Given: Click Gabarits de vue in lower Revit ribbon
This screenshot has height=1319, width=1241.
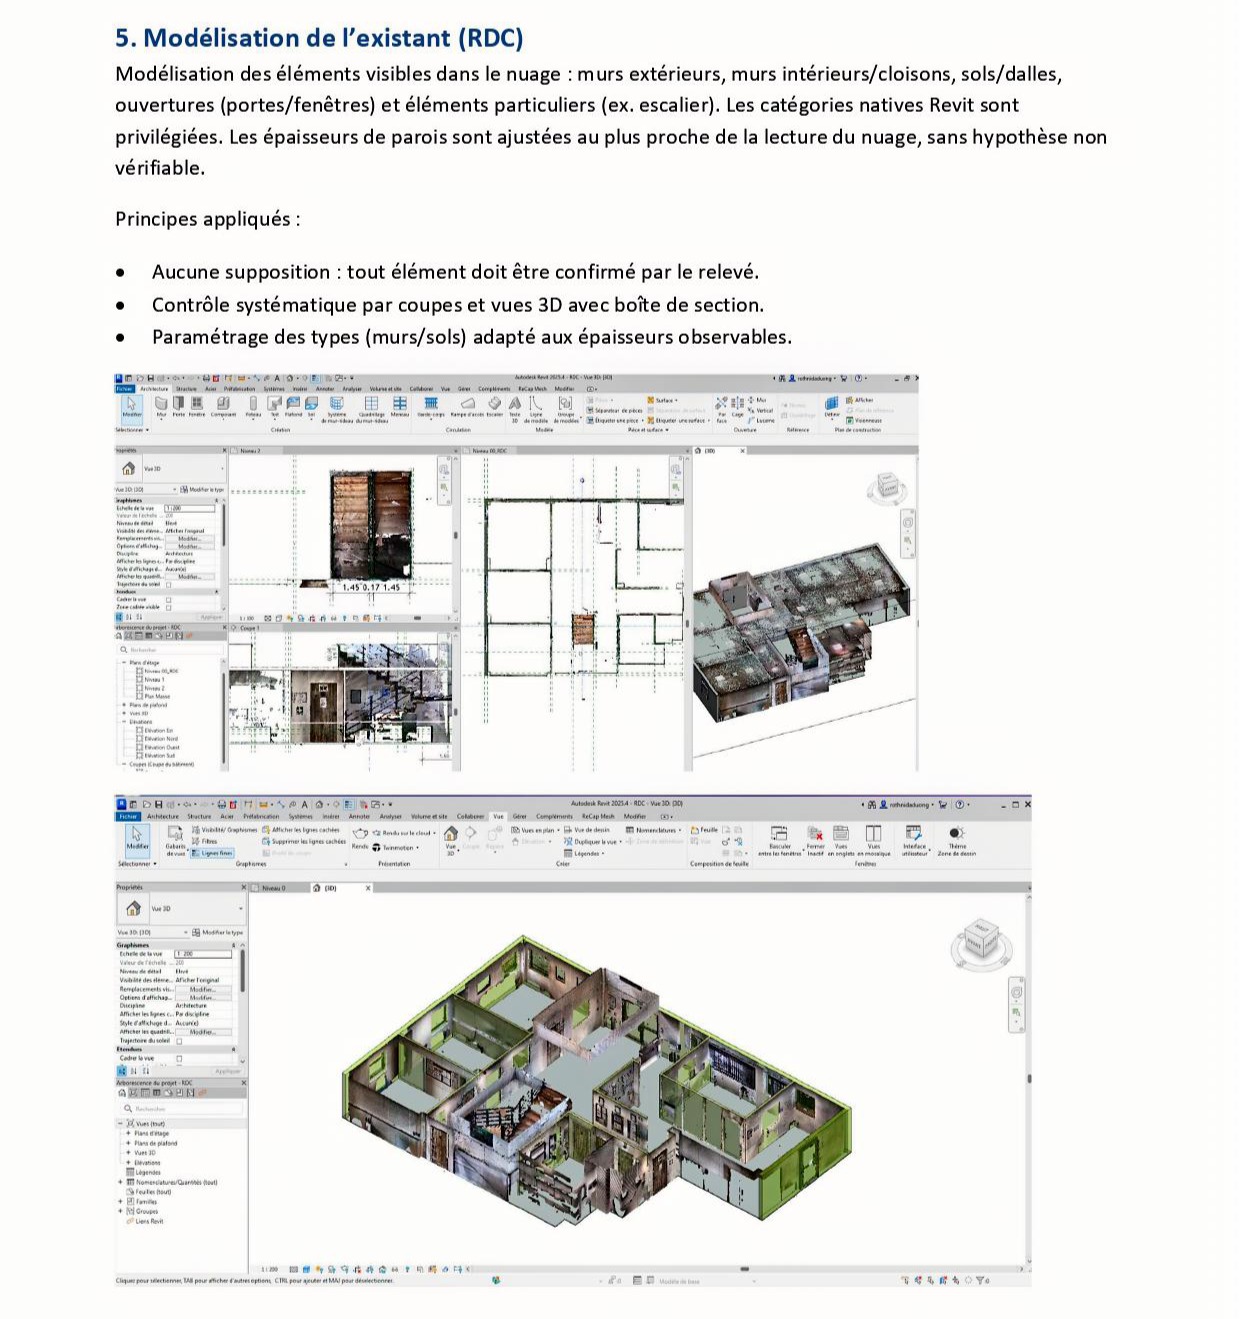Looking at the screenshot, I should coord(176,841).
